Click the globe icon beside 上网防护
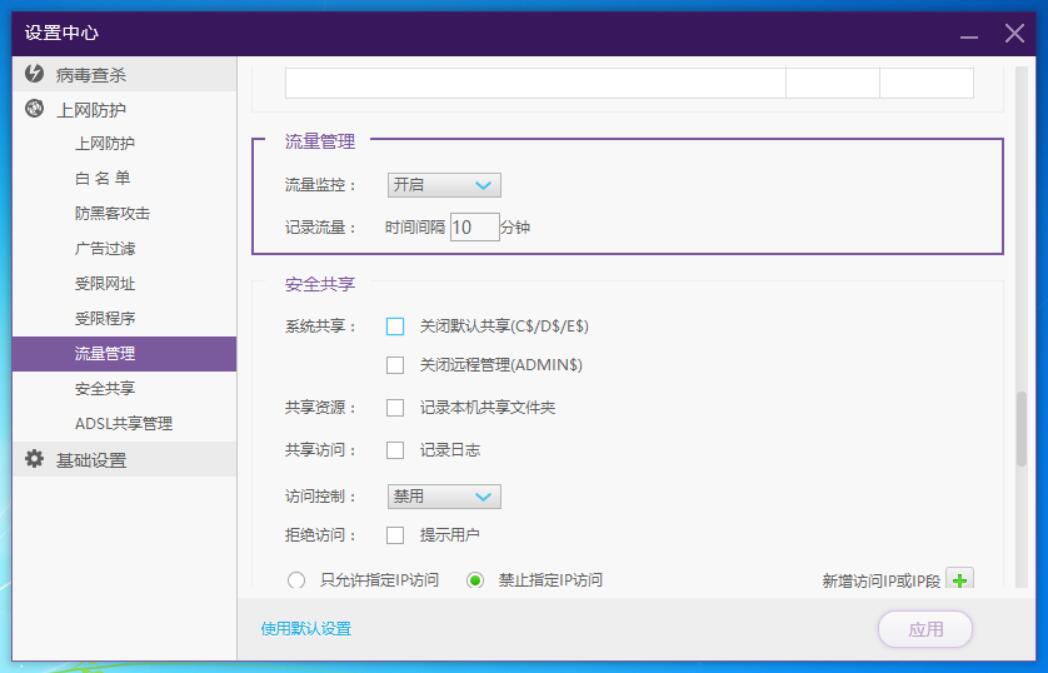1048x673 pixels. (34, 108)
